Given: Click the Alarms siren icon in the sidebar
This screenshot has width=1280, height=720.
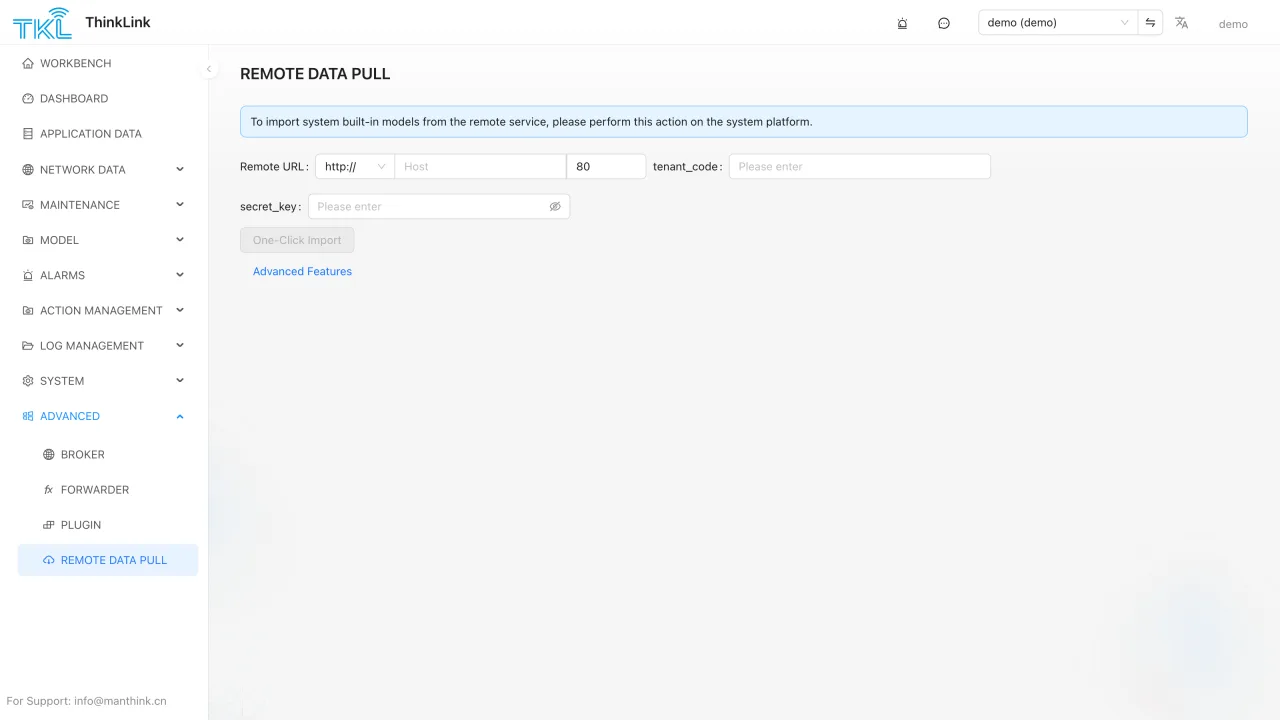Looking at the screenshot, I should point(28,275).
